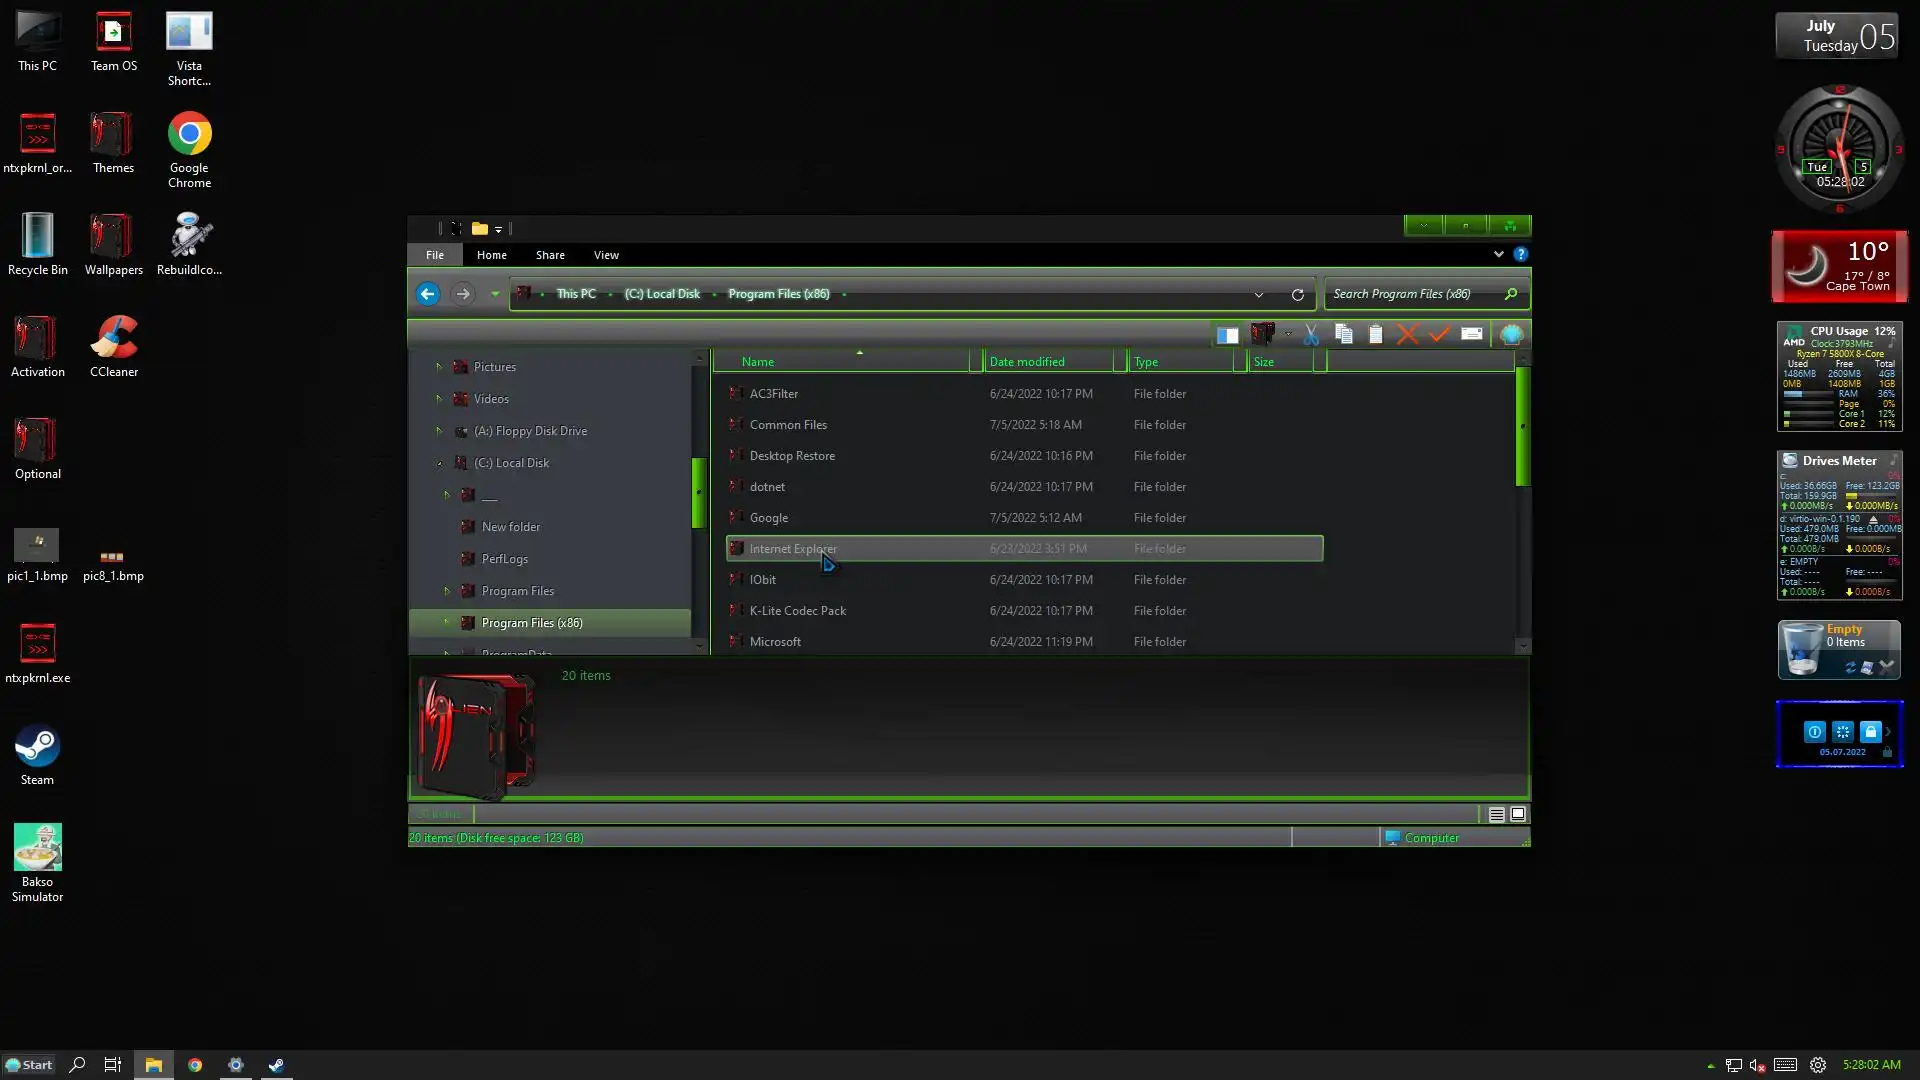
Task: Click the envelope Email toolbar icon
Action: pyautogui.click(x=1471, y=335)
